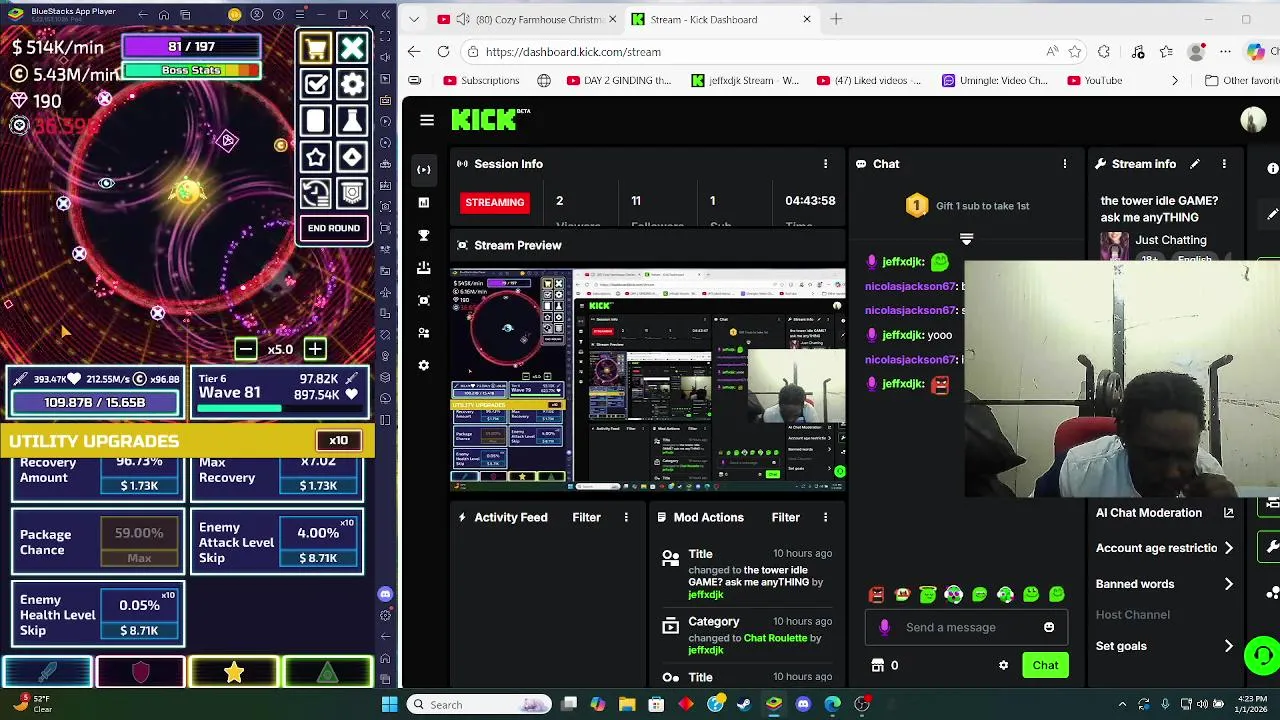Open a new browser tab

836,19
